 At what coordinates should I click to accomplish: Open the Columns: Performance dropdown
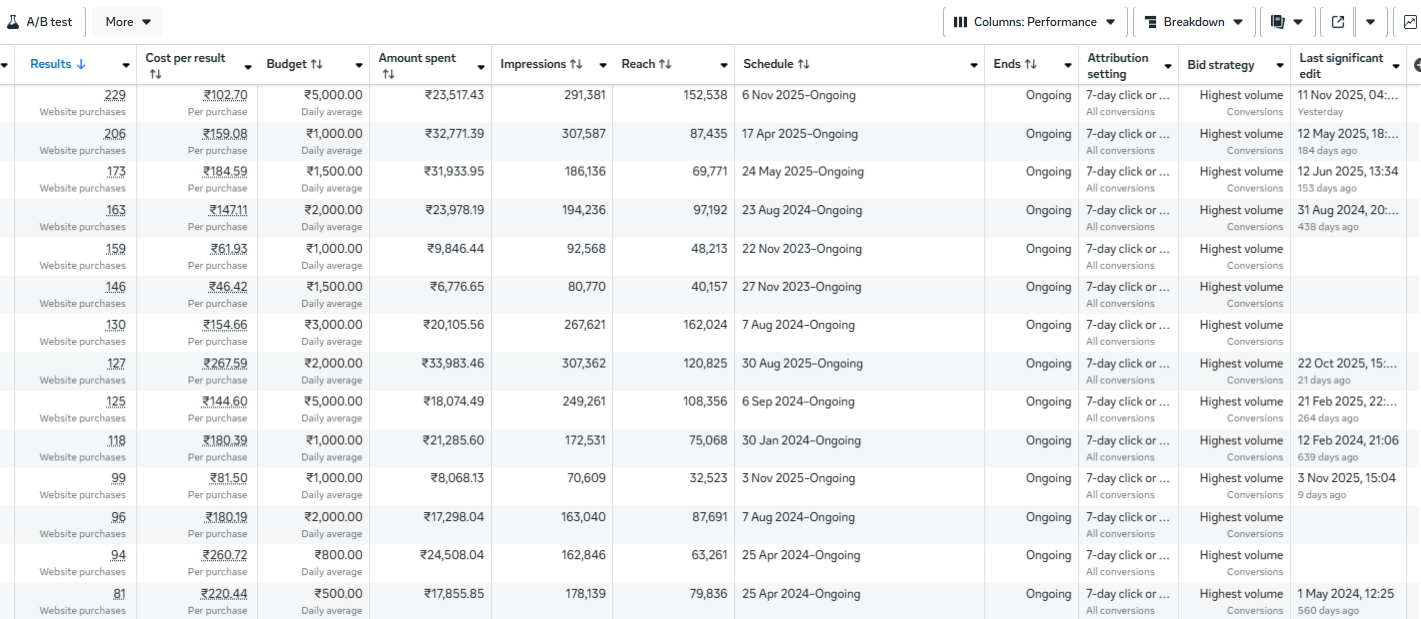point(1035,22)
